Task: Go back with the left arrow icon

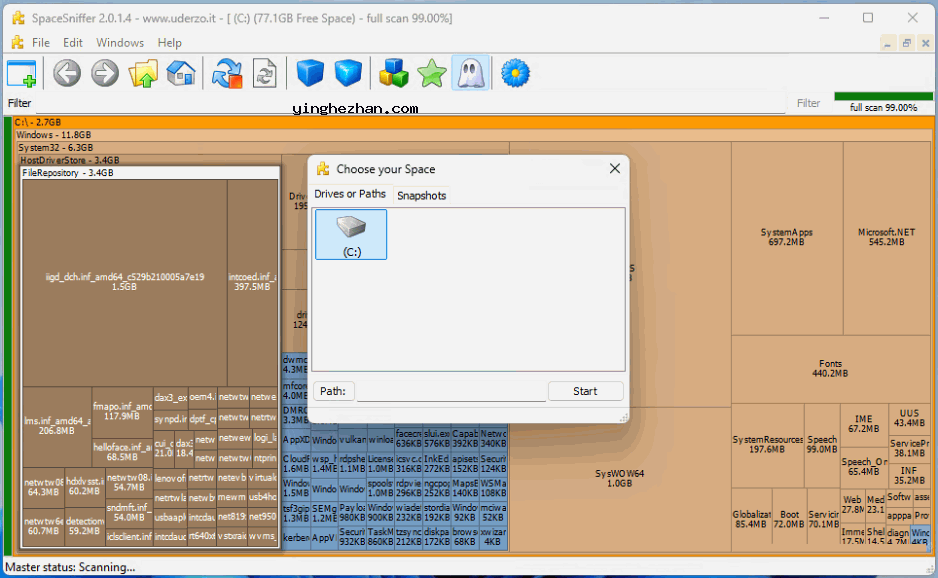Action: pos(66,74)
